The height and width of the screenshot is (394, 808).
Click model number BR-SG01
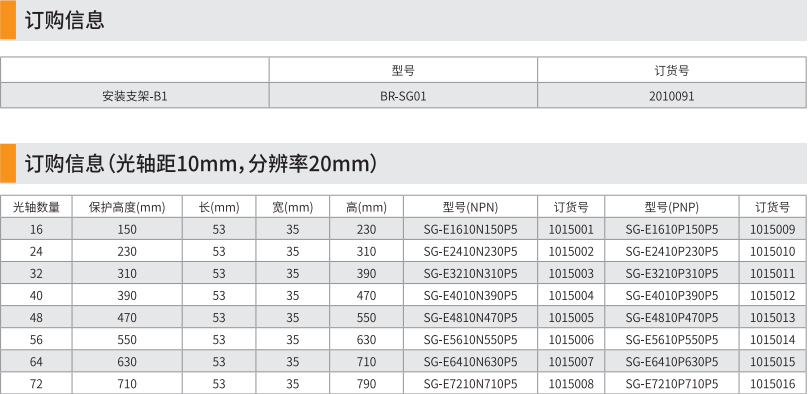pyautogui.click(x=403, y=96)
